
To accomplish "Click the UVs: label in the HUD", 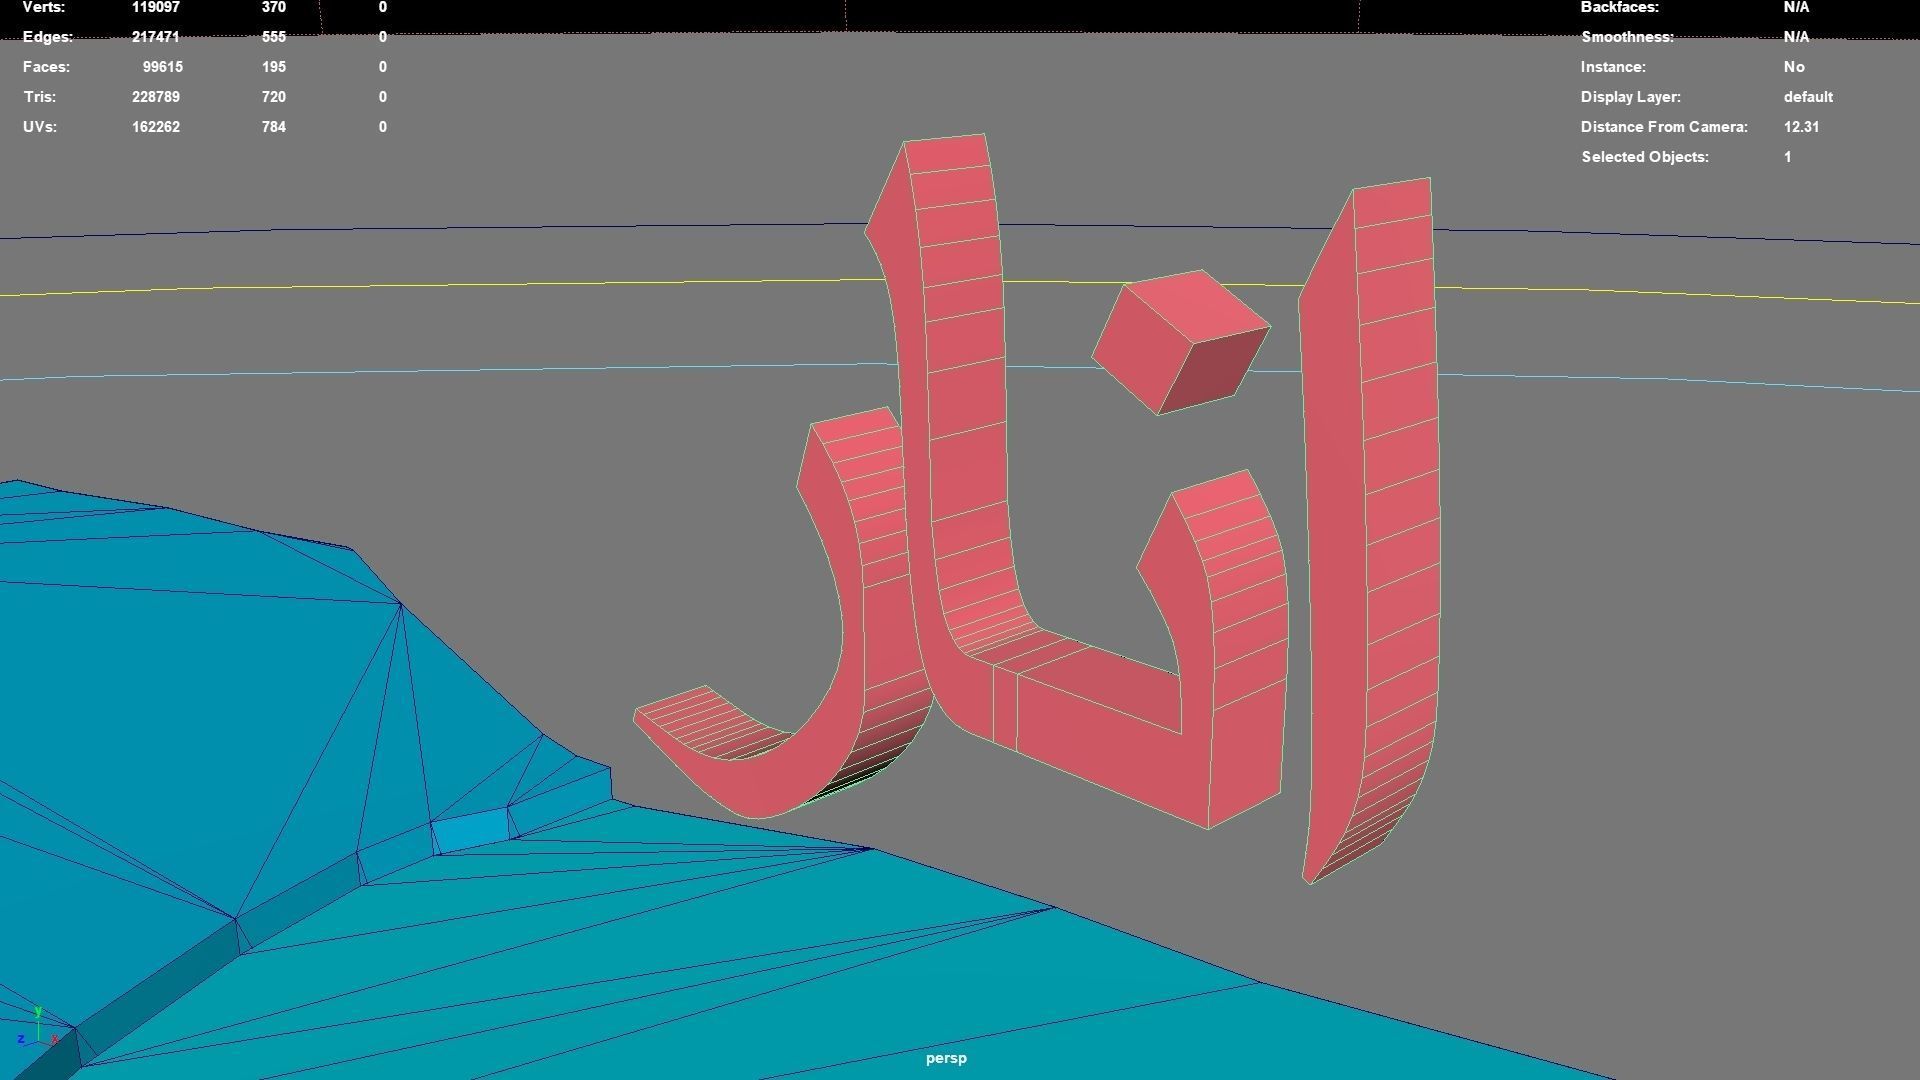I will (x=40, y=127).
